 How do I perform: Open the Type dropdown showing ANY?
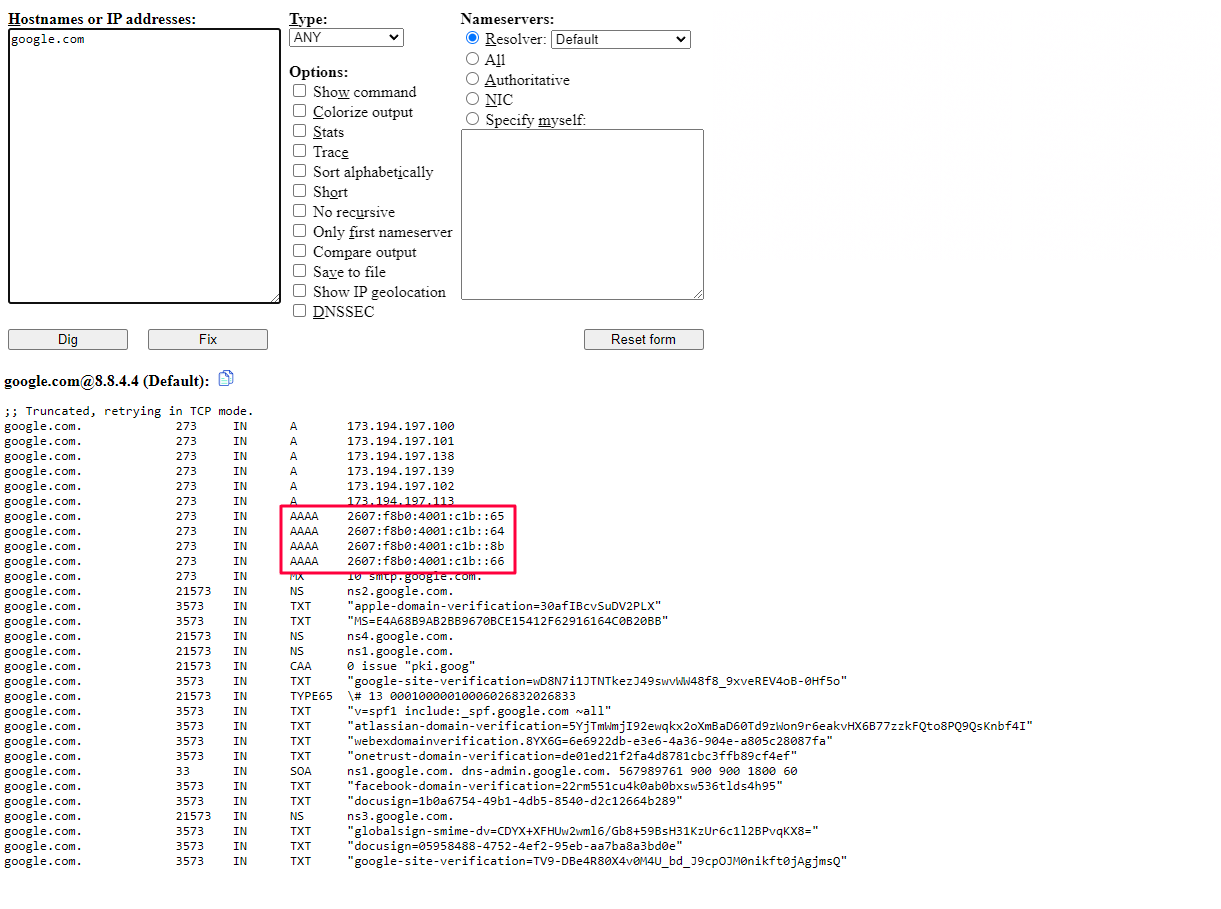point(346,37)
